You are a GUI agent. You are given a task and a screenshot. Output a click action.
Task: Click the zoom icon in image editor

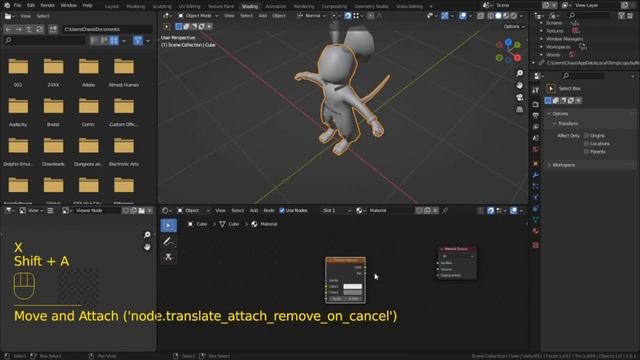click(147, 235)
